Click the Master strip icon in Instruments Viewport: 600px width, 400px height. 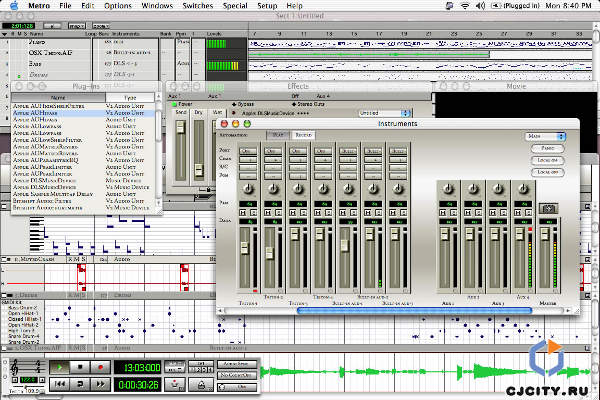(x=548, y=208)
